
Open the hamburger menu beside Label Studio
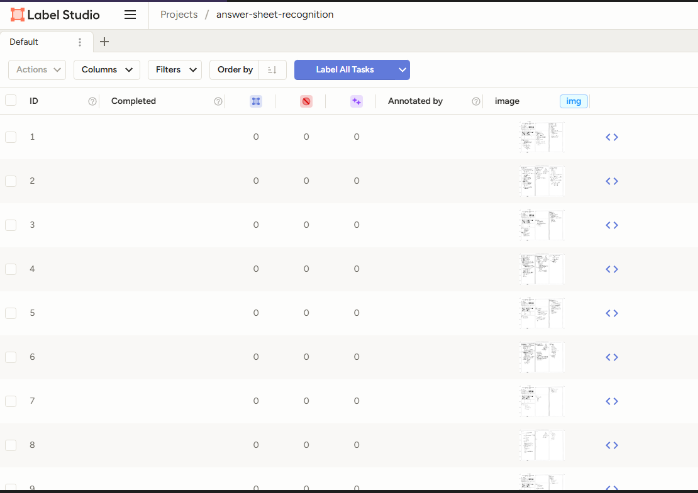pos(130,15)
